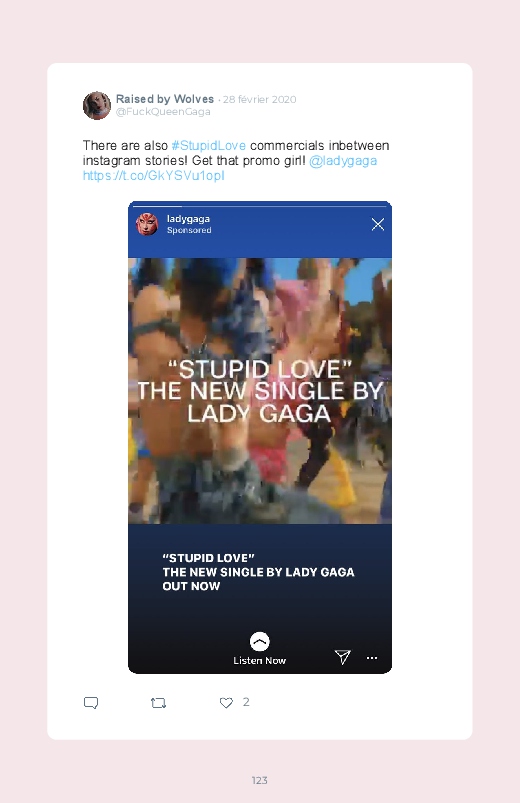
Task: Click the ladygaga story profile picture
Action: [x=147, y=224]
